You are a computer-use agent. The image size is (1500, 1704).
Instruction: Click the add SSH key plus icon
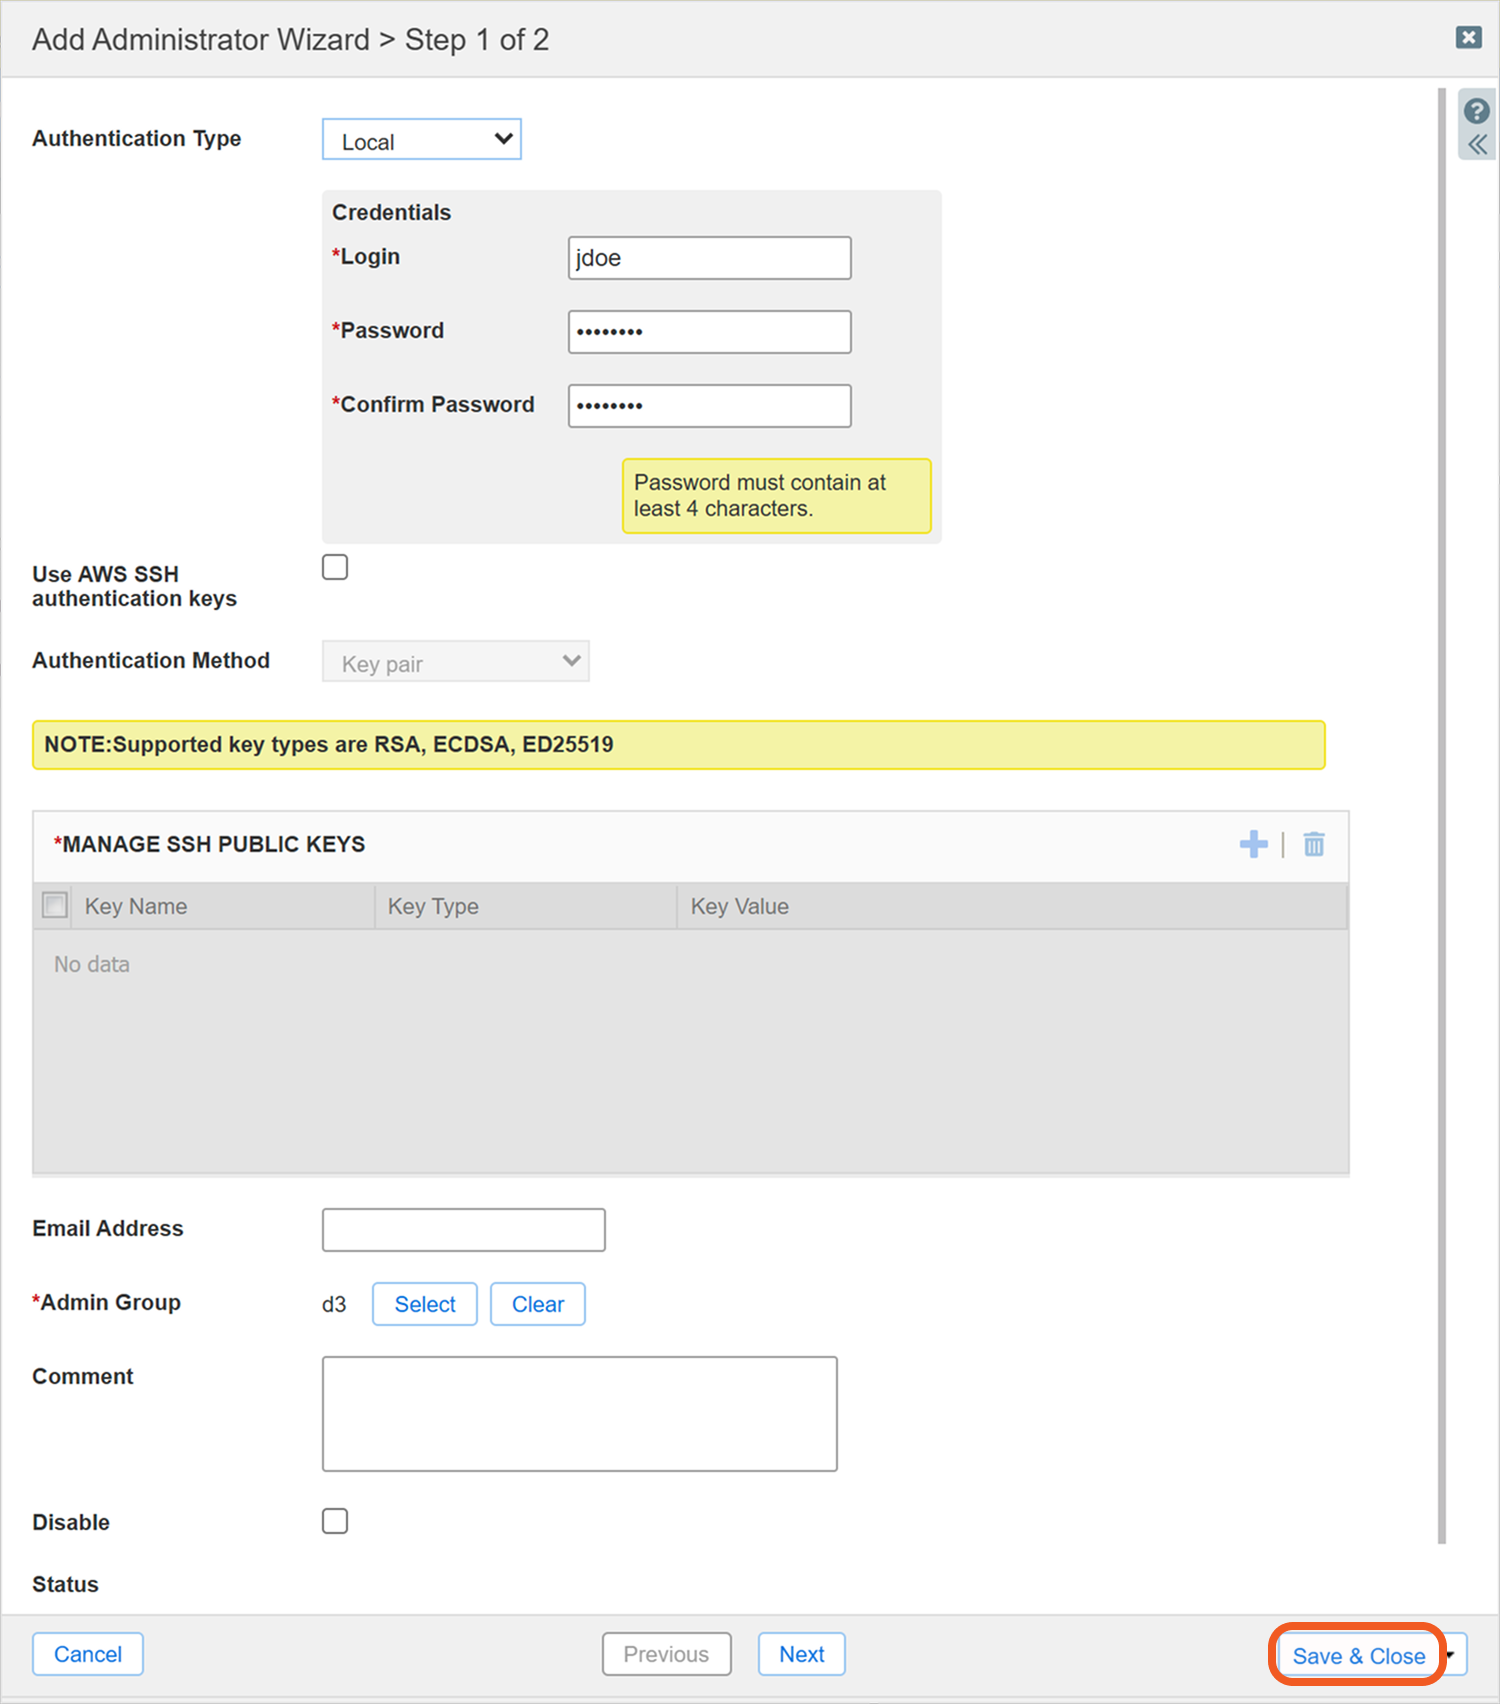1252,844
